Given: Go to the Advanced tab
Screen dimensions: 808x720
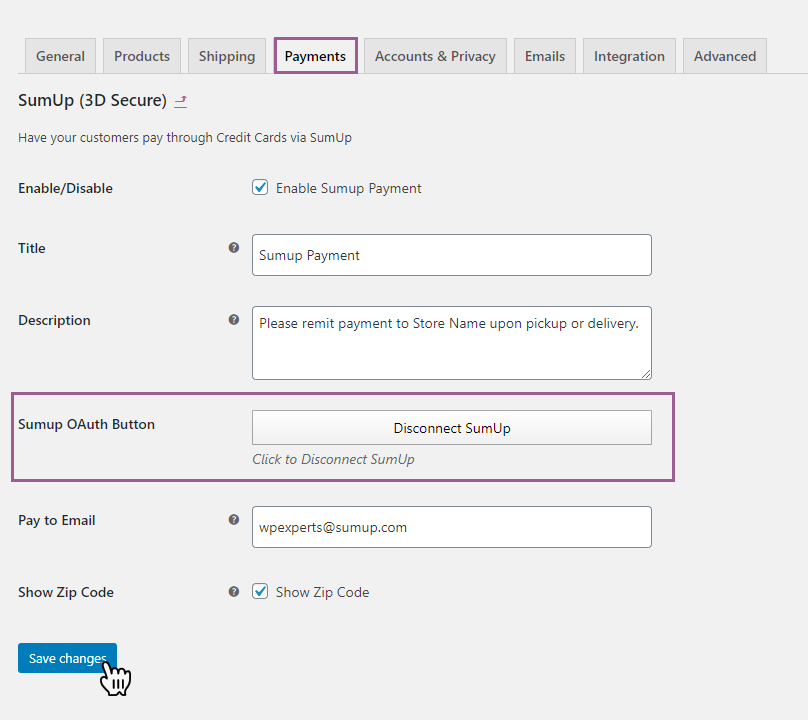Looking at the screenshot, I should coord(725,56).
